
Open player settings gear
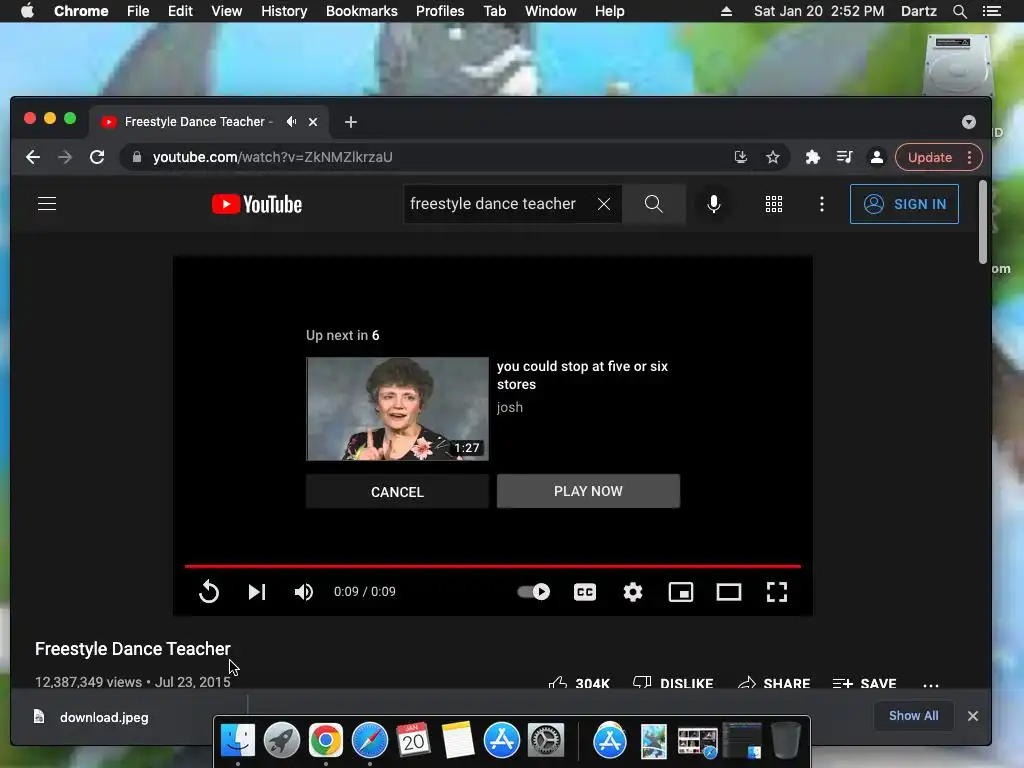(633, 592)
